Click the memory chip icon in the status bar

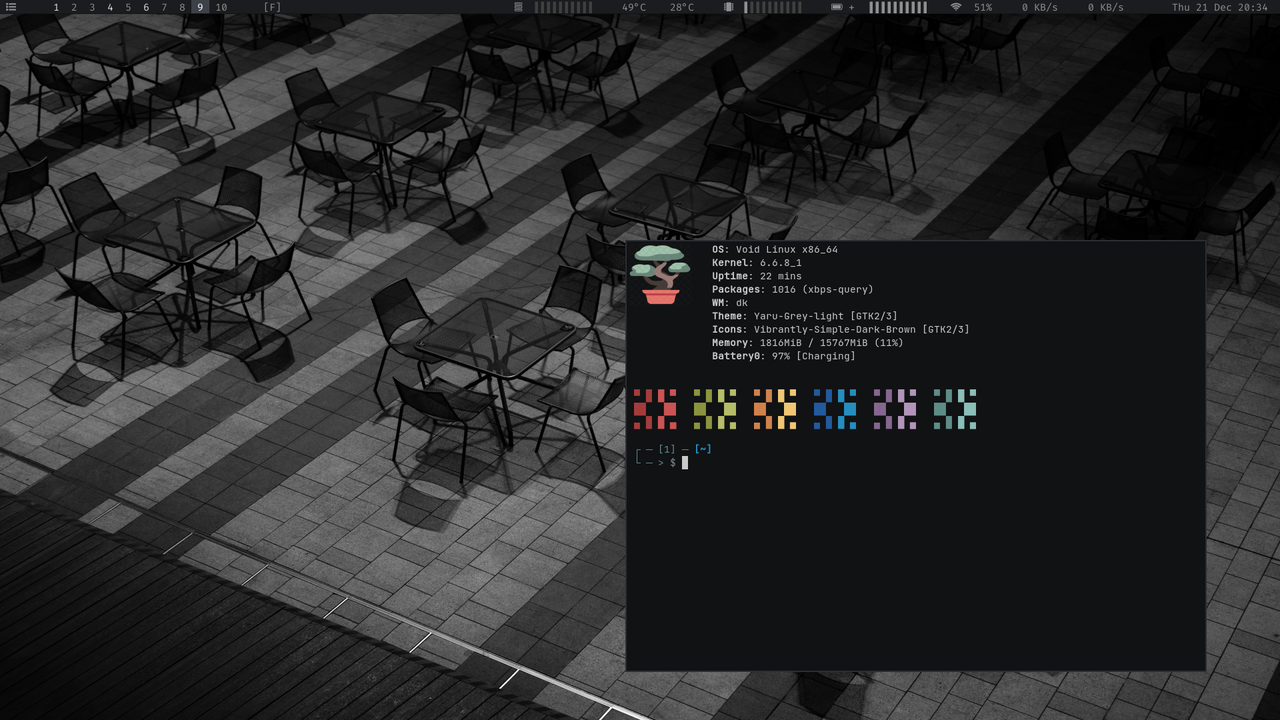click(728, 7)
